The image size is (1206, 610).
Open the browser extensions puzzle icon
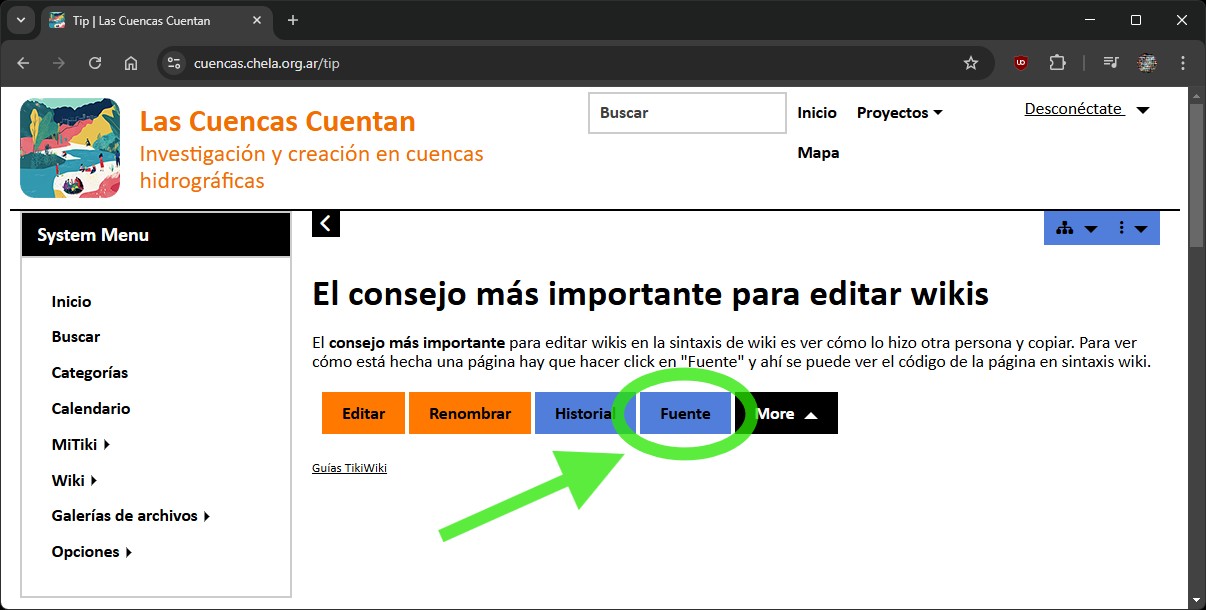click(x=1057, y=63)
